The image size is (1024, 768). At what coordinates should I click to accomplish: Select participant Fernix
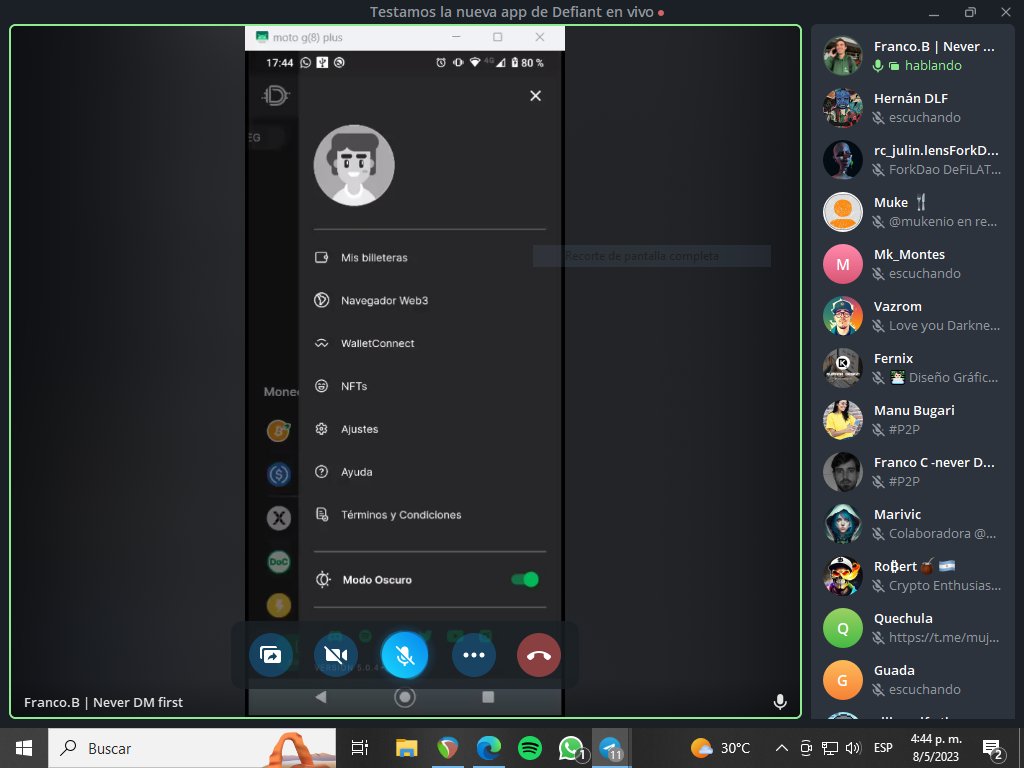point(913,368)
